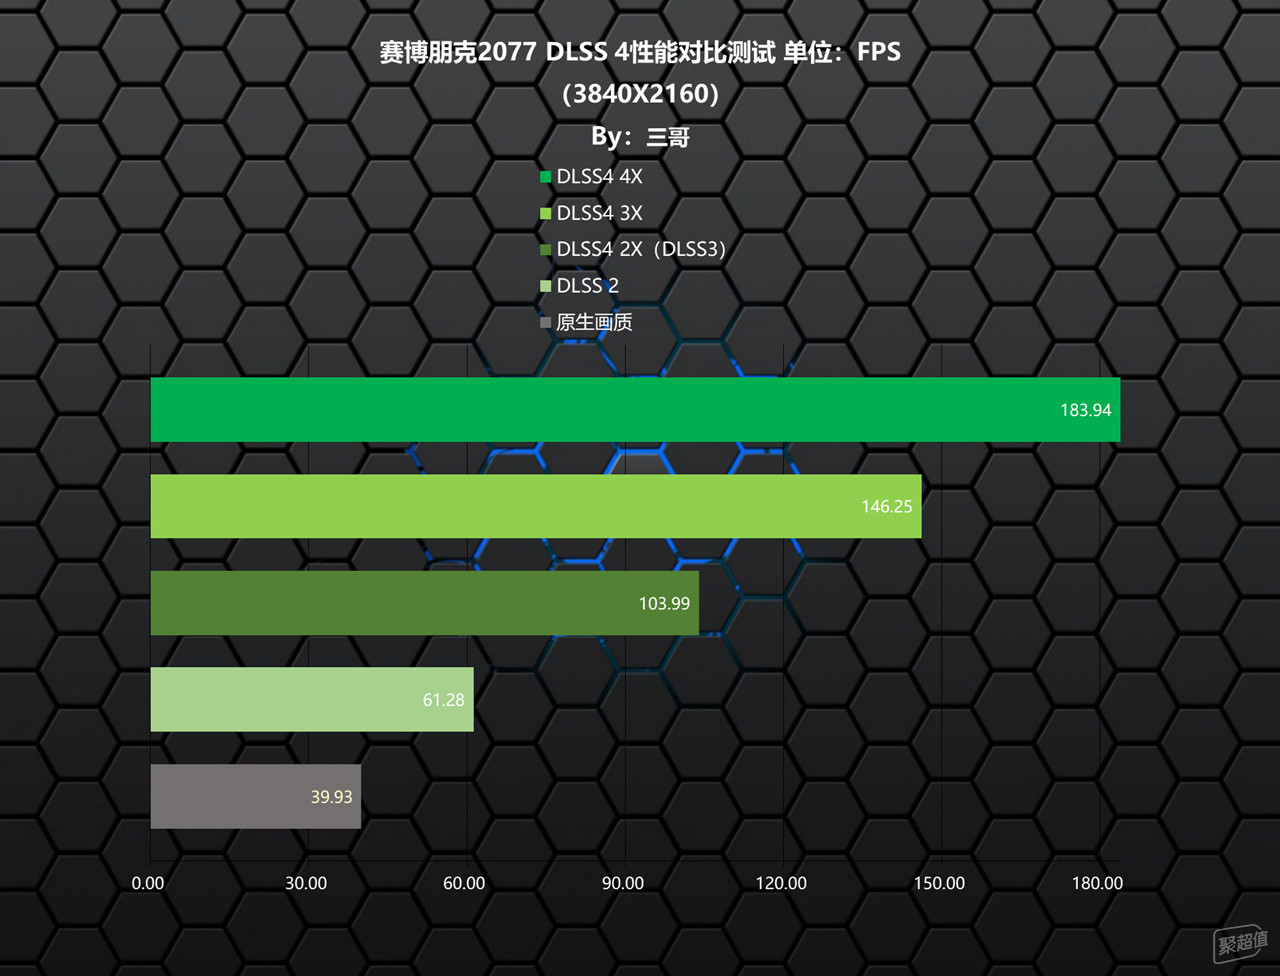Viewport: 1280px width, 976px height.
Task: Click the 120.00 axis label
Action: [781, 883]
